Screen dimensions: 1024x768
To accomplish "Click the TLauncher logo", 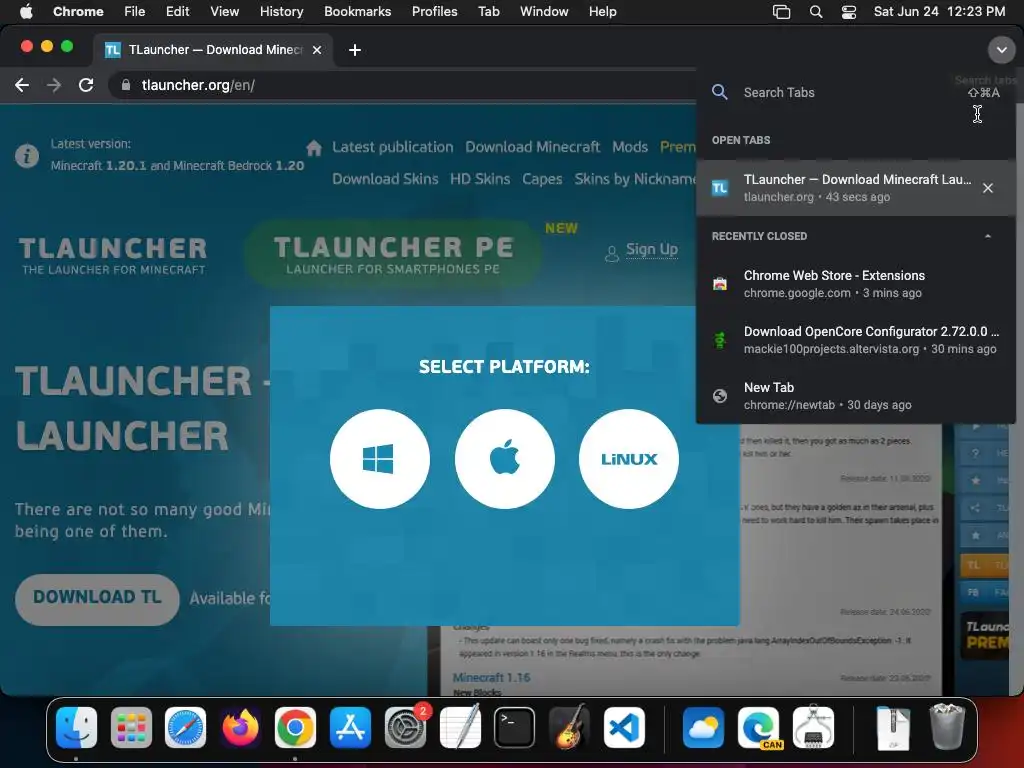I will point(113,255).
